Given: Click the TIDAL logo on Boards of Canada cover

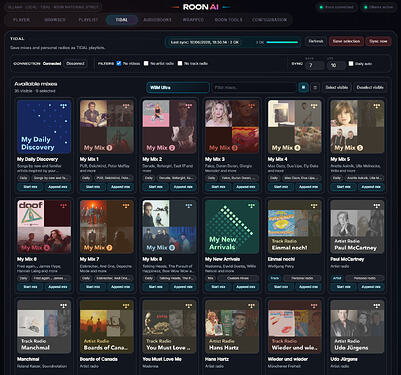Looking at the screenshot, I should (126, 306).
